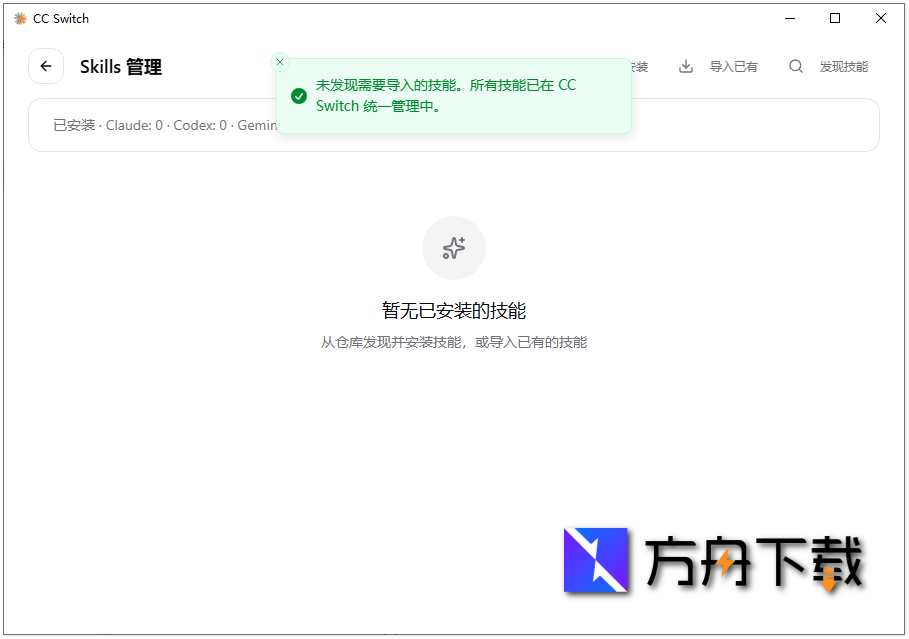Click the back arrow beside Skills 管理
909x639 pixels.
pos(46,66)
